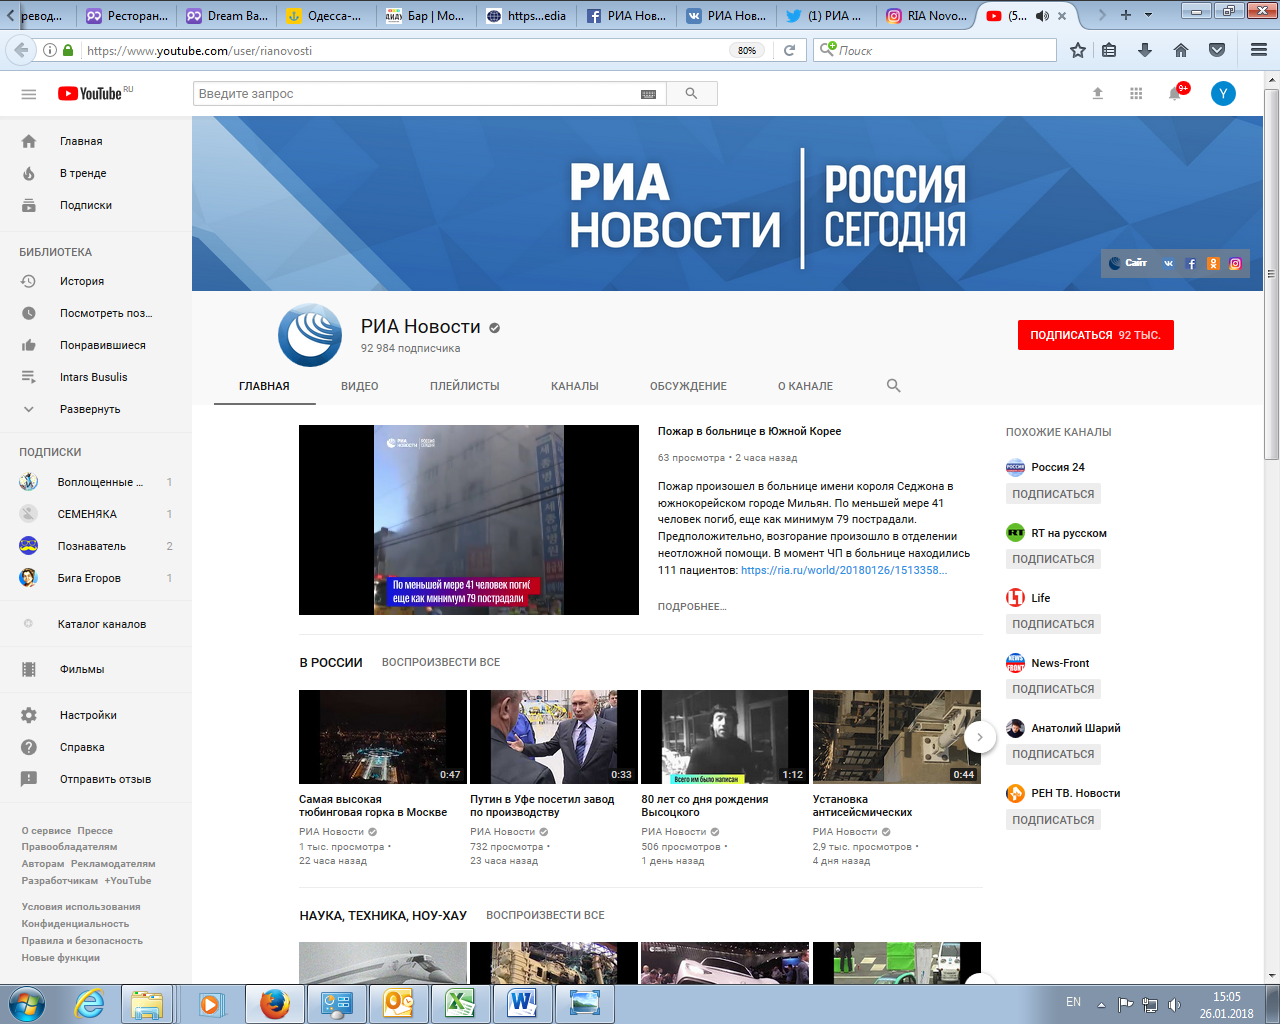Screen dimensions: 1280x1024
Task: Open the notifications bell
Action: tap(1176, 93)
